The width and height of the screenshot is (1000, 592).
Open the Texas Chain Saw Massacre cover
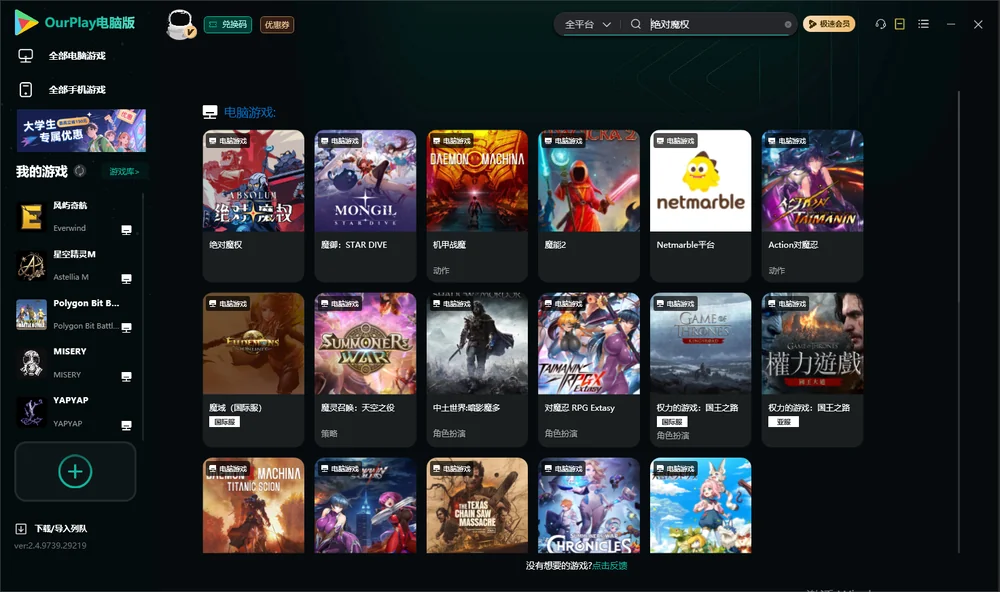(x=477, y=505)
